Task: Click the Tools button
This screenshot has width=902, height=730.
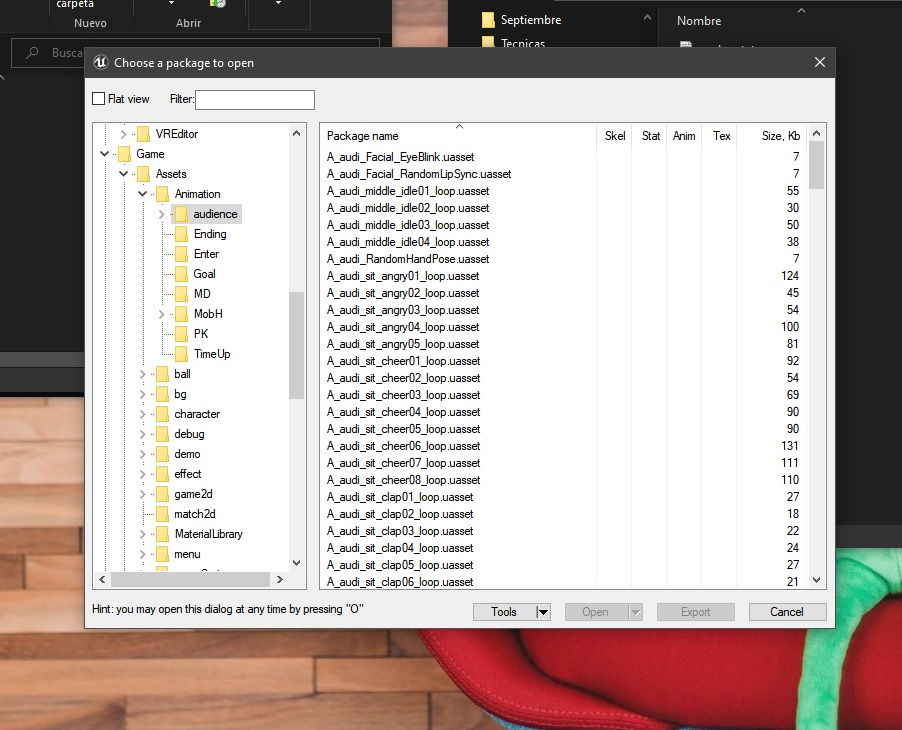Action: pos(504,612)
